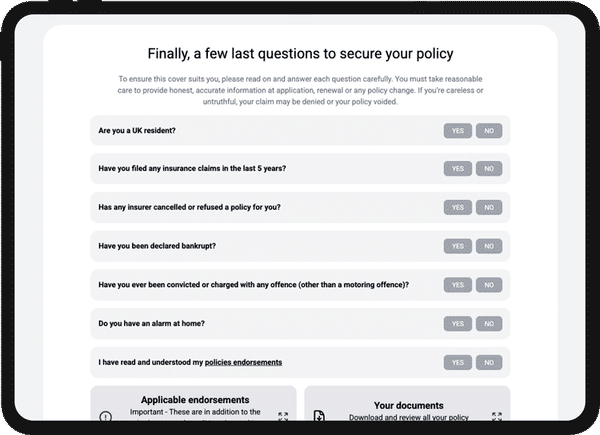The height and width of the screenshot is (435, 600).
Task: Answer YES to having a home alarm
Action: click(458, 323)
